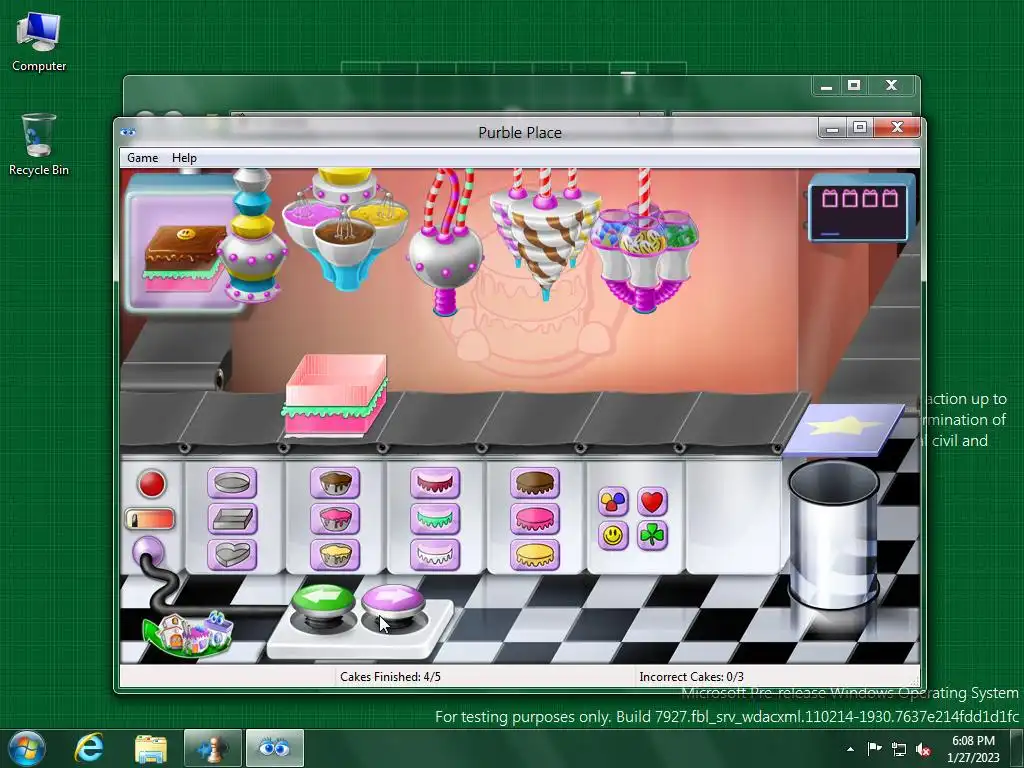Choose the pink strawberry batter bowl button
The image size is (1024, 768).
334,519
